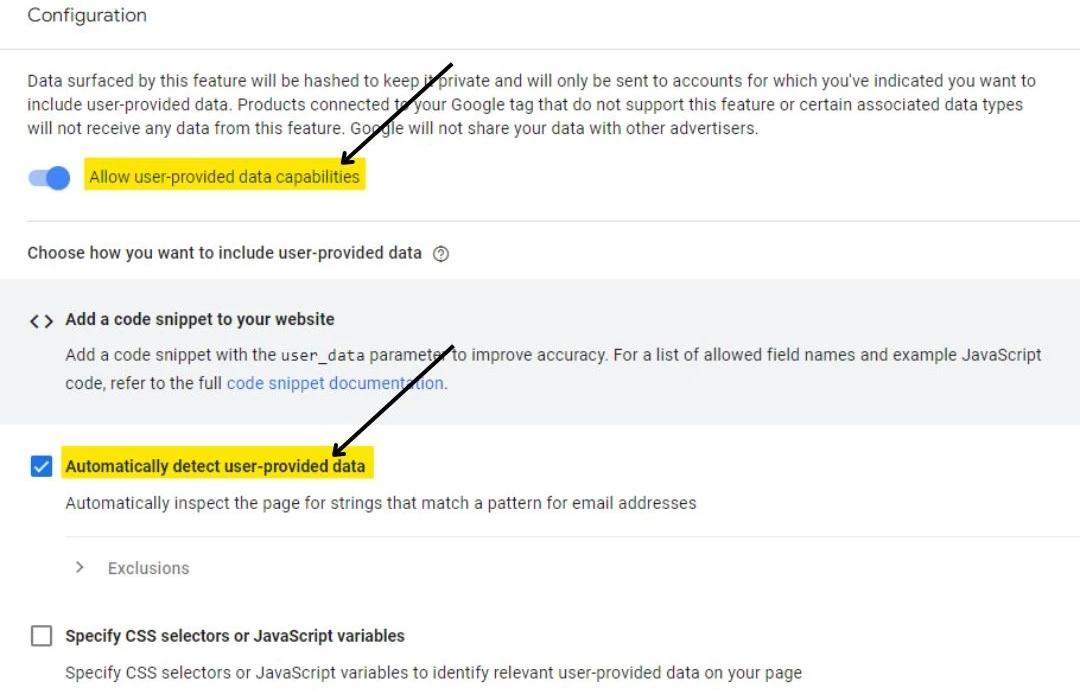Uncheck Automatically detect user-provided data
Screen dimensions: 1080x692
[41, 466]
